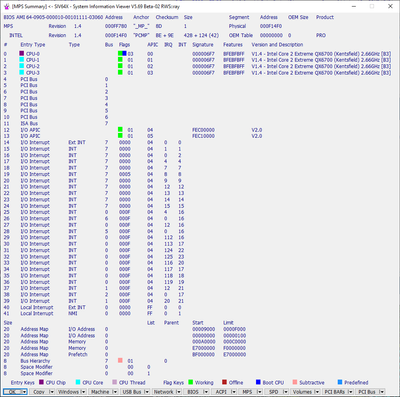400x397 pixels.
Task: Click the FEC10000 I/O APIC address
Action: click(203, 136)
